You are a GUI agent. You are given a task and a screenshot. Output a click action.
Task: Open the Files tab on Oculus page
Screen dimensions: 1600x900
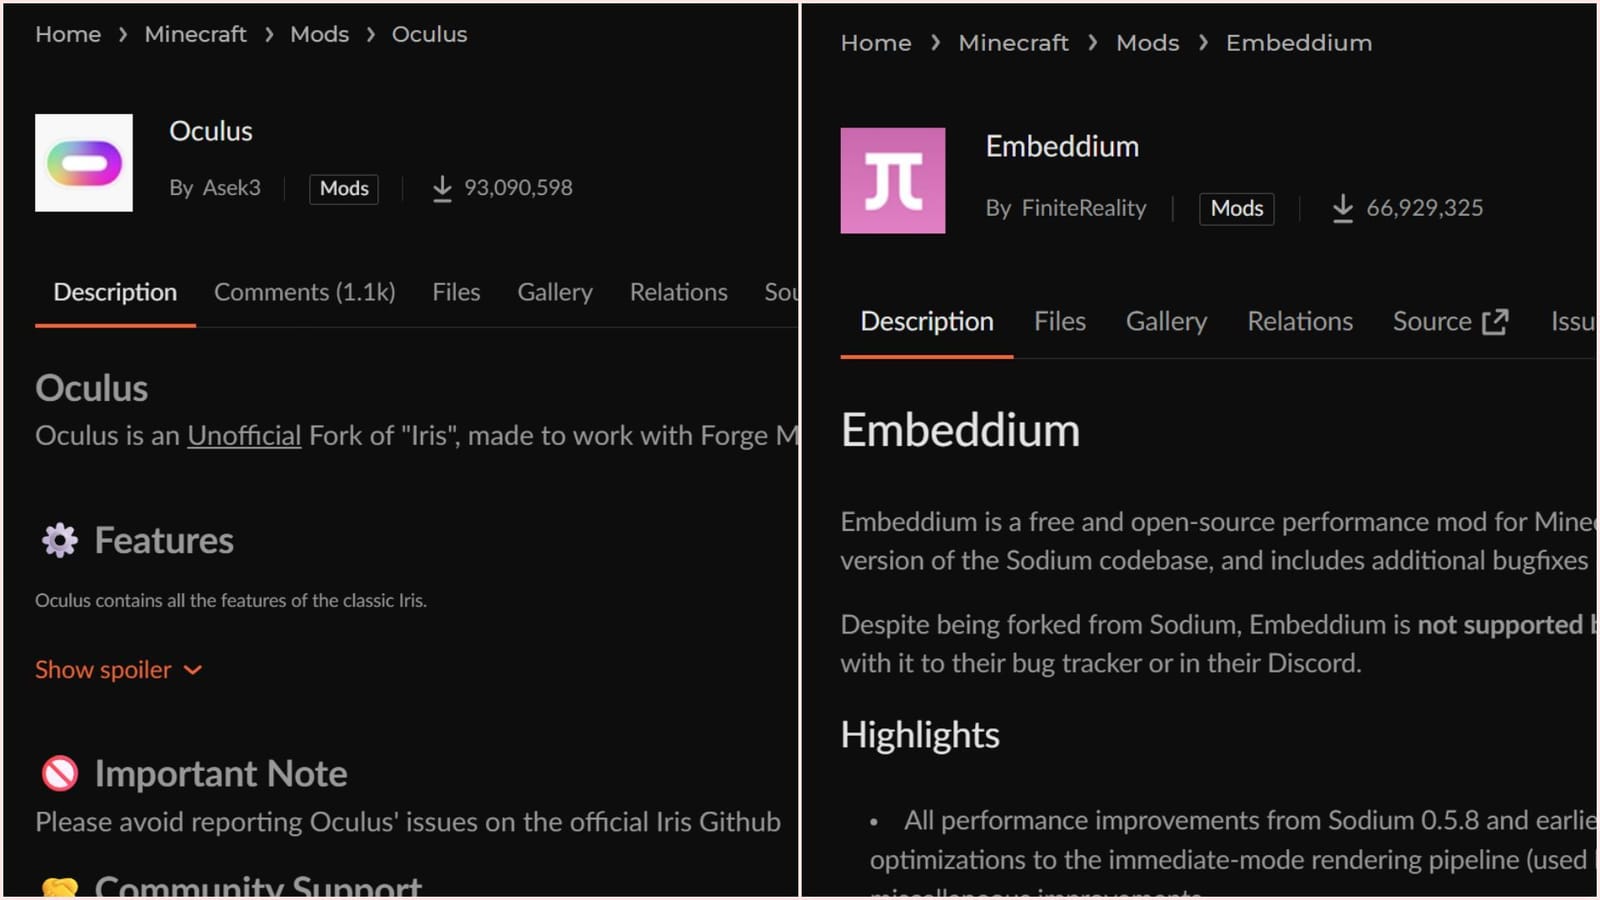456,292
